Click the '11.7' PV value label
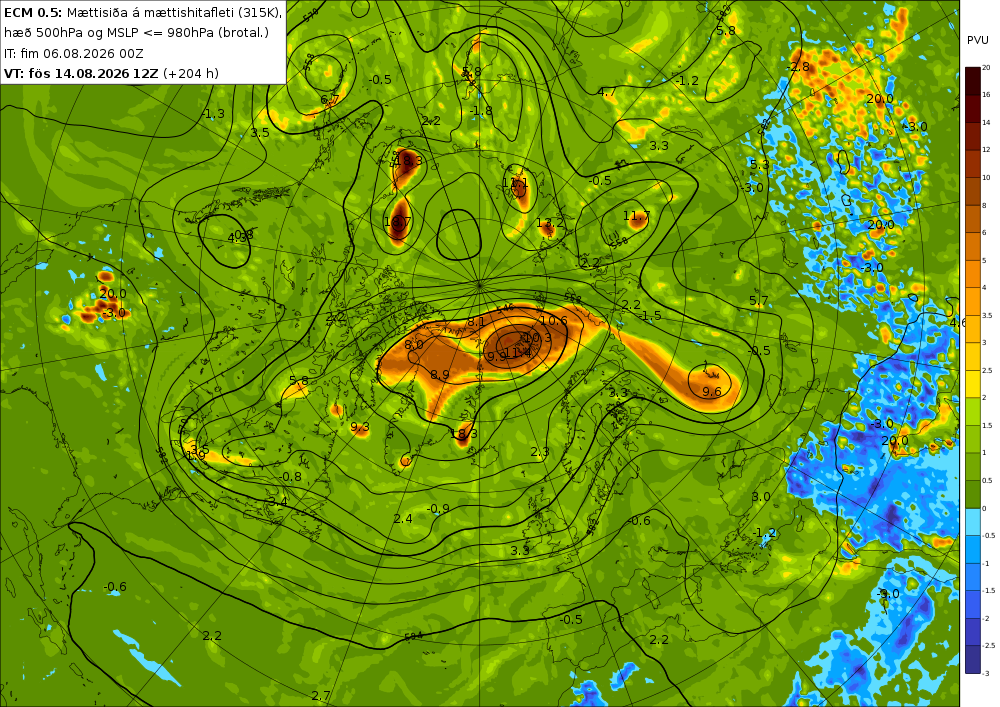The height and width of the screenshot is (707, 1000). 636,216
